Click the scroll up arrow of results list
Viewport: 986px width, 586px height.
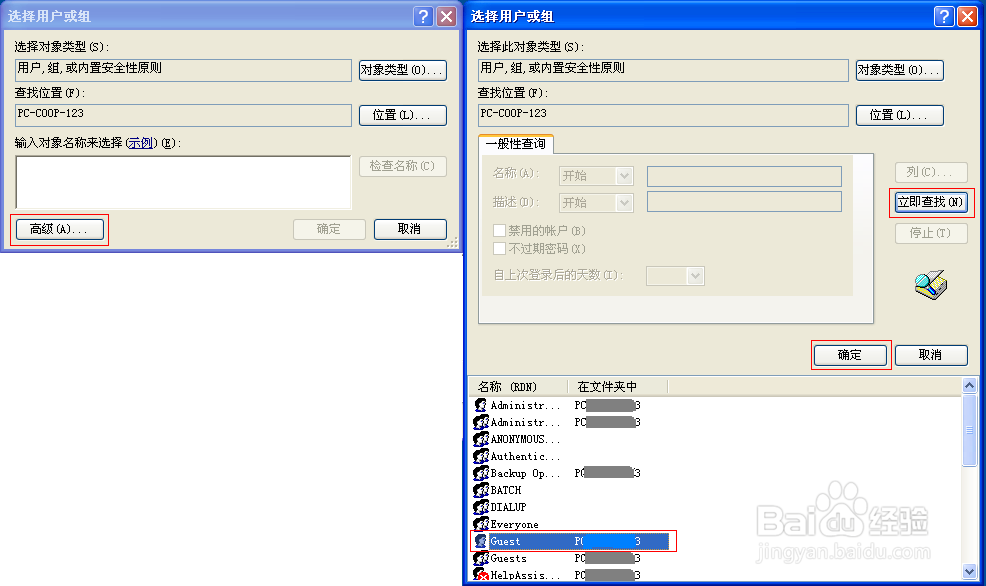[969, 385]
